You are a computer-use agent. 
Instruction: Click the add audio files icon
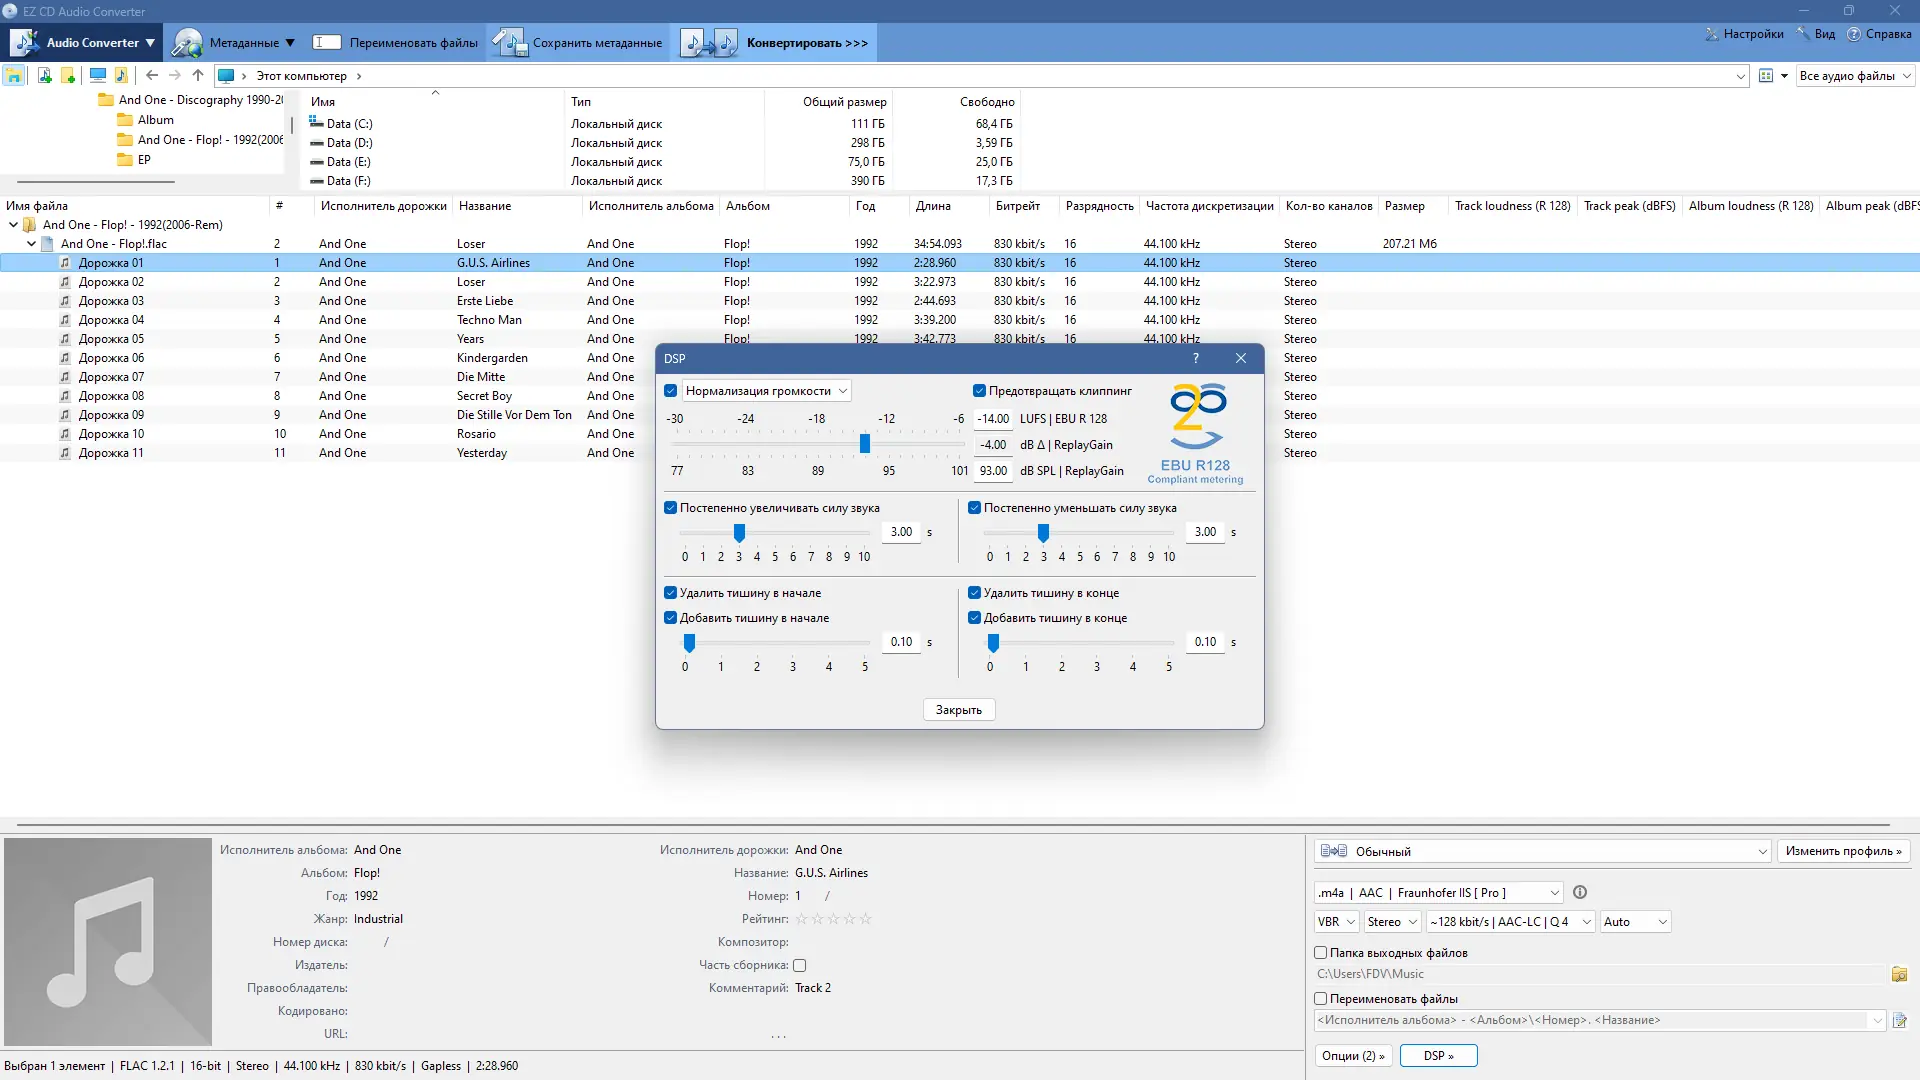click(x=44, y=75)
